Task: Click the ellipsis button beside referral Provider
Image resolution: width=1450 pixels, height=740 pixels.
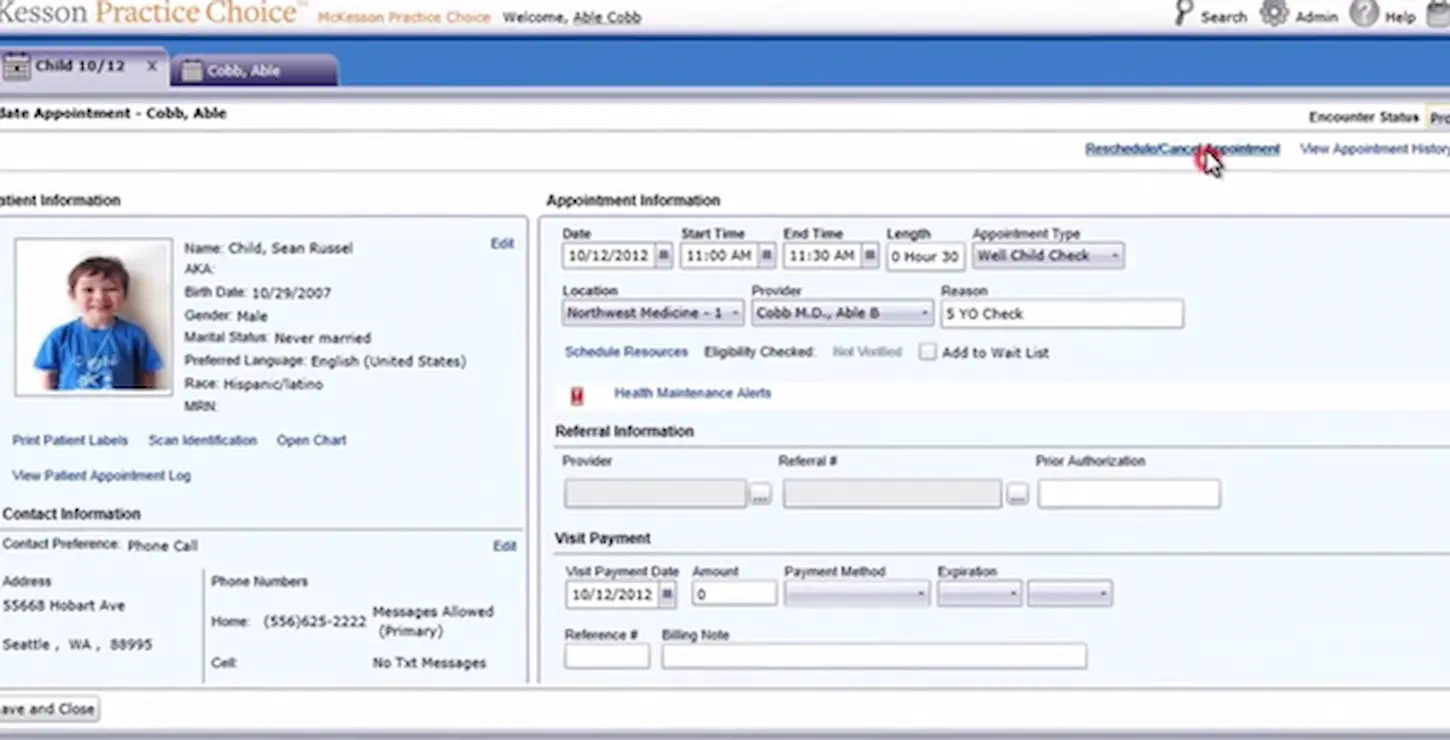Action: pos(760,493)
